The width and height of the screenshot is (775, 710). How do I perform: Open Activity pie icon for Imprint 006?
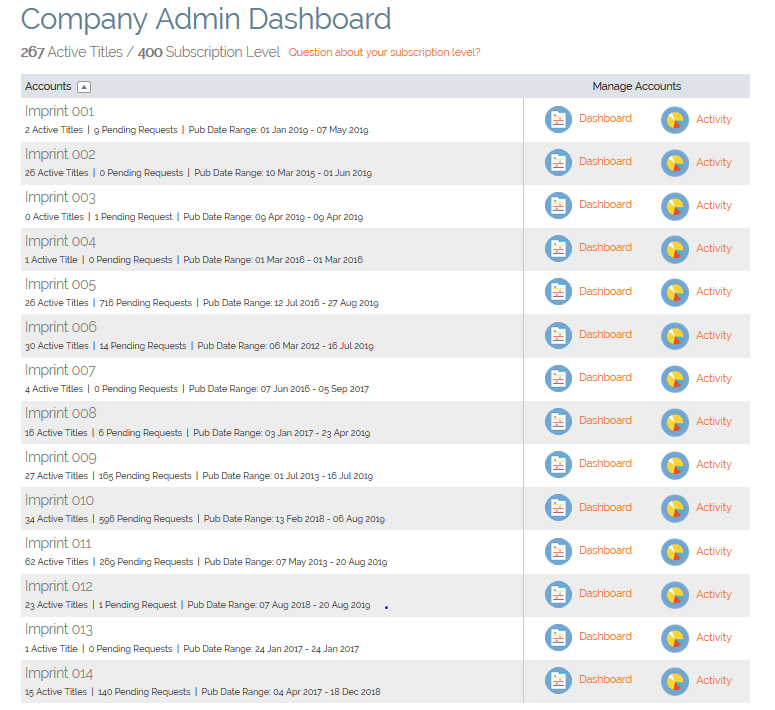675,335
